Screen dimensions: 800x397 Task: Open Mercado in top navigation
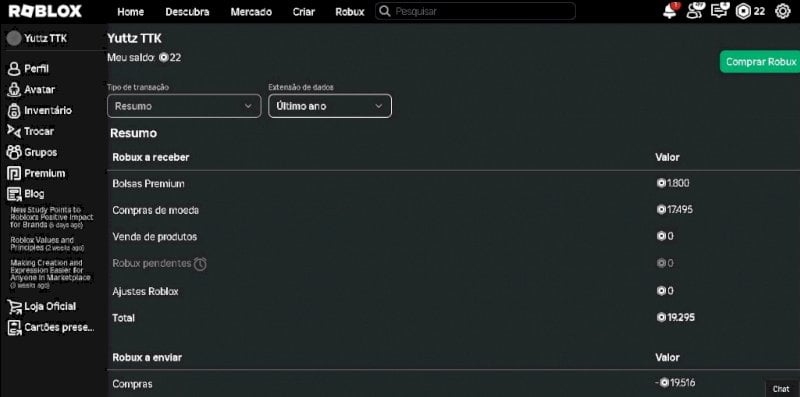pyautogui.click(x=251, y=12)
